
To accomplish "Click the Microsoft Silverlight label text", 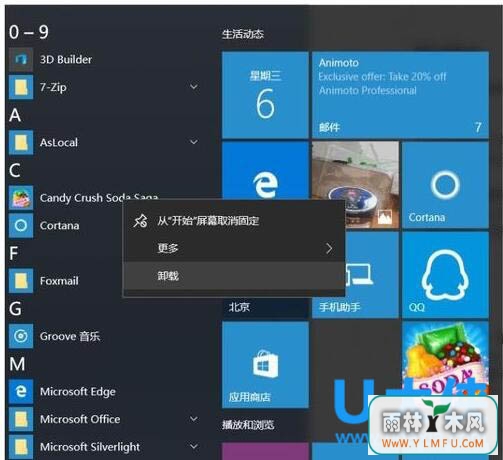I will (x=90, y=447).
